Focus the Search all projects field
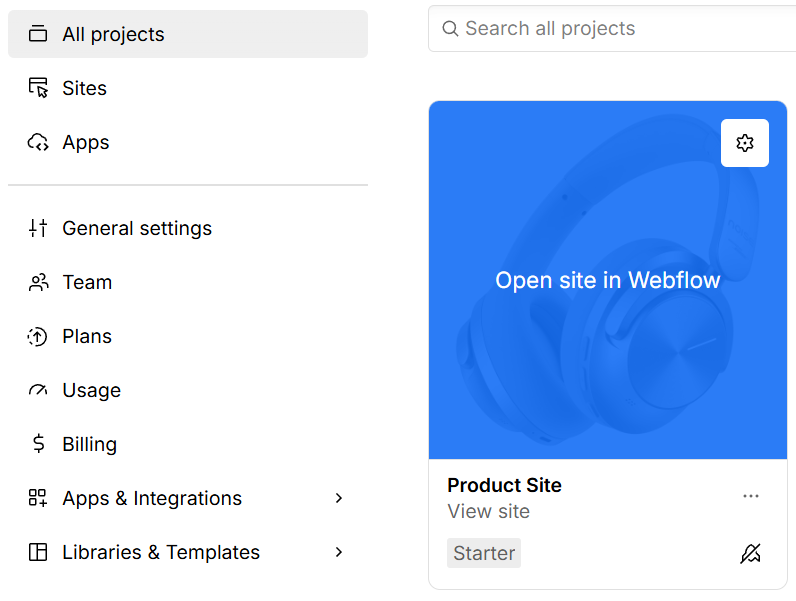Image resolution: width=796 pixels, height=601 pixels. pos(612,28)
